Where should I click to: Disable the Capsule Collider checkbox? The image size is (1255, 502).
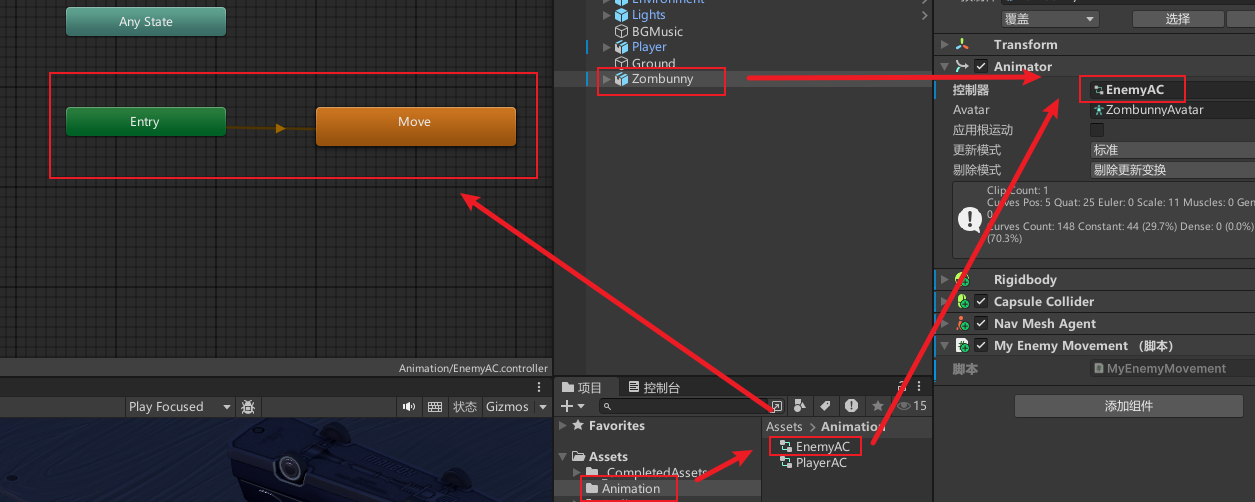point(981,302)
